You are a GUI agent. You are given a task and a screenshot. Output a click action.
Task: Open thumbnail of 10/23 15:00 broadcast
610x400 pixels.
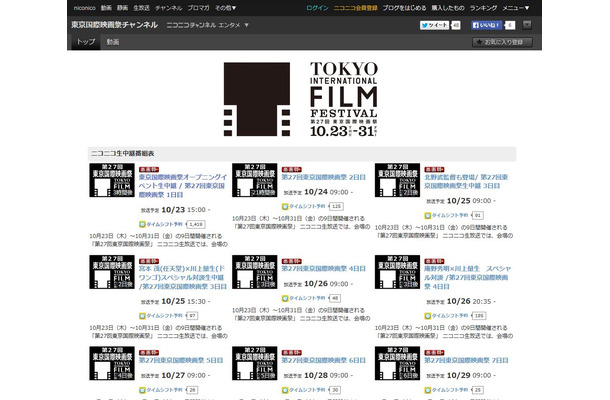coord(112,180)
